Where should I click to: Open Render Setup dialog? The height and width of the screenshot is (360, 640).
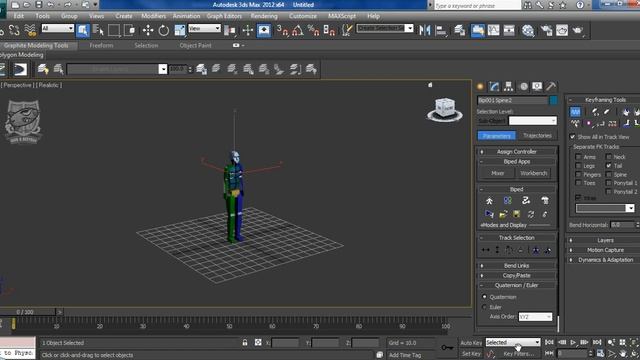[546, 30]
